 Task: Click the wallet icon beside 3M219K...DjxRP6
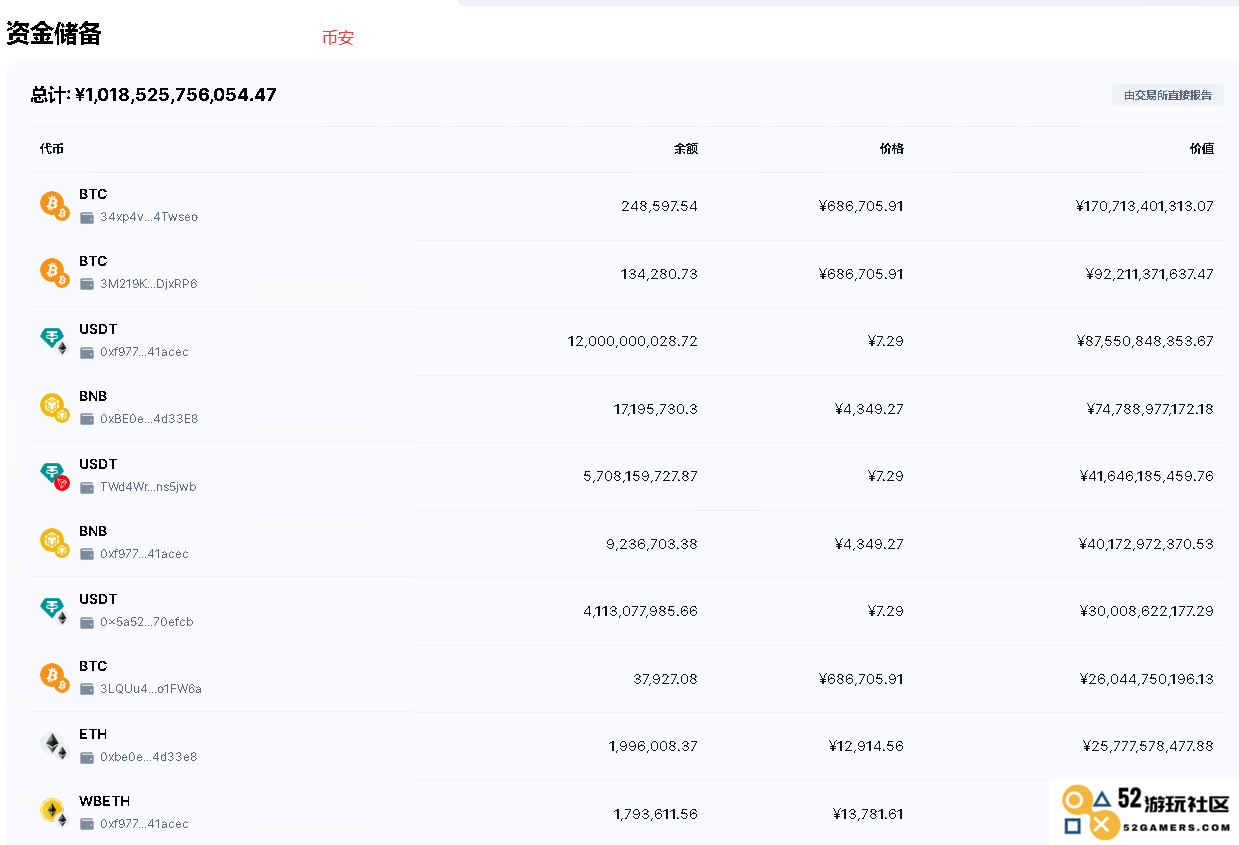87,284
